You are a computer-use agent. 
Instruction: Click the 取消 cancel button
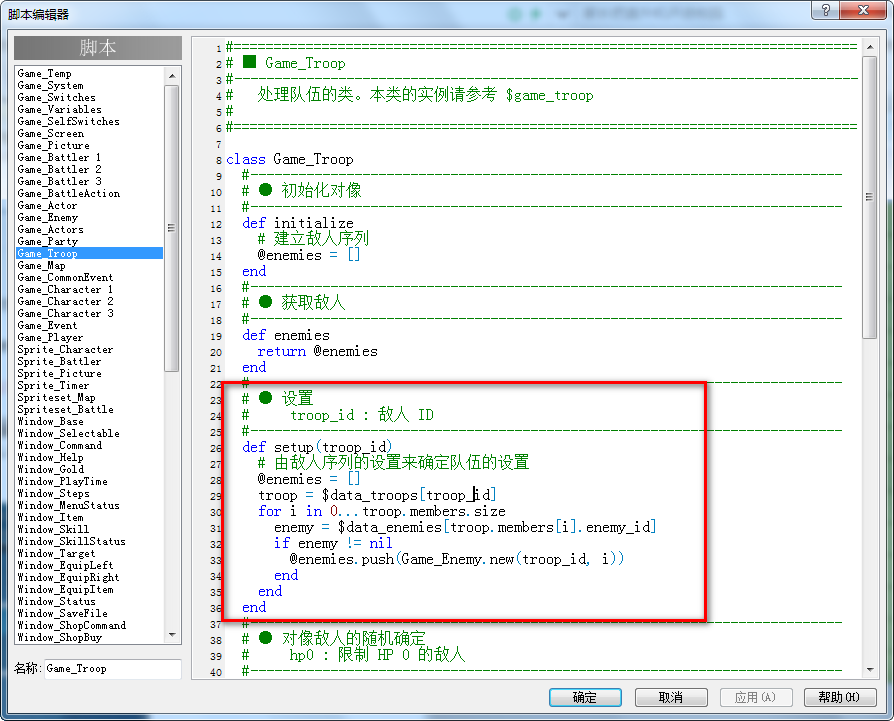tap(671, 697)
